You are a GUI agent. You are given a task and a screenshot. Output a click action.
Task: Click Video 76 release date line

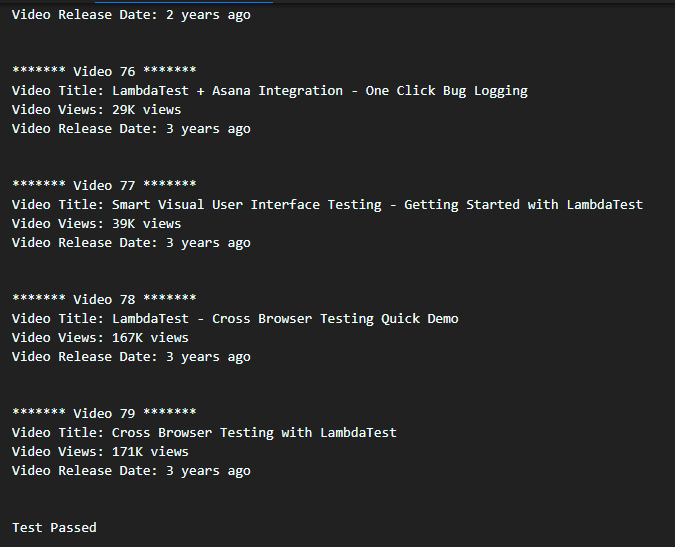click(130, 128)
